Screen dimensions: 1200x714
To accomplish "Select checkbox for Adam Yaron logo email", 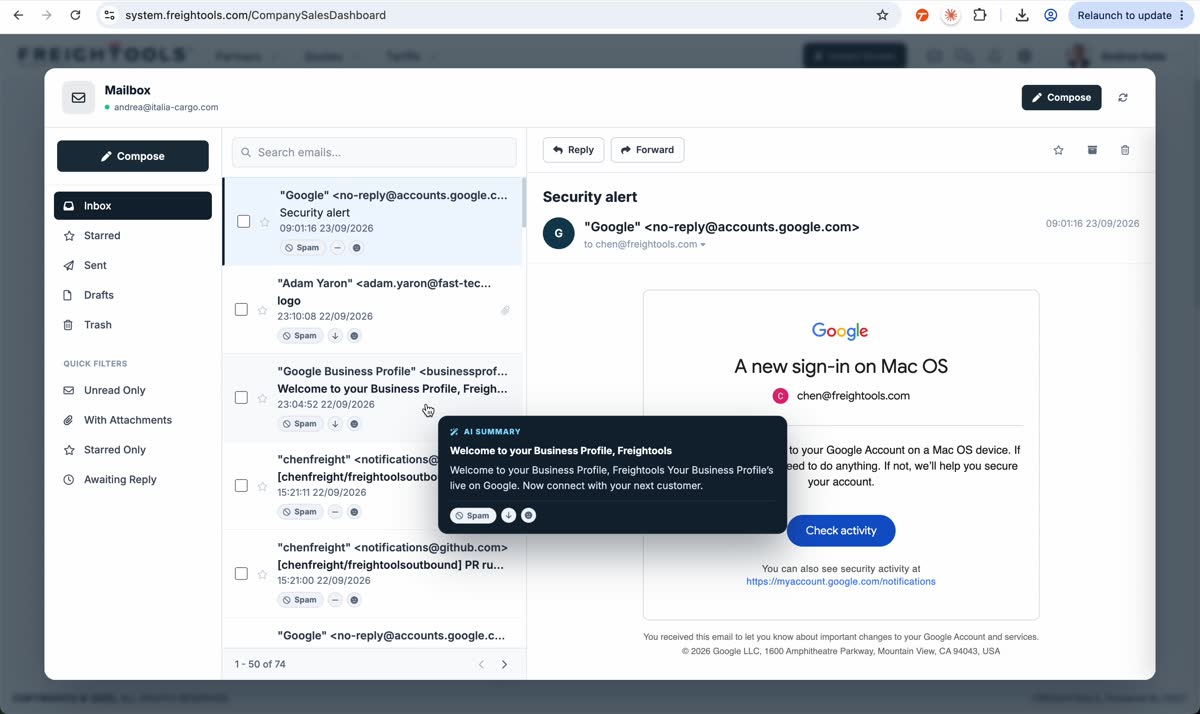I will (x=241, y=310).
